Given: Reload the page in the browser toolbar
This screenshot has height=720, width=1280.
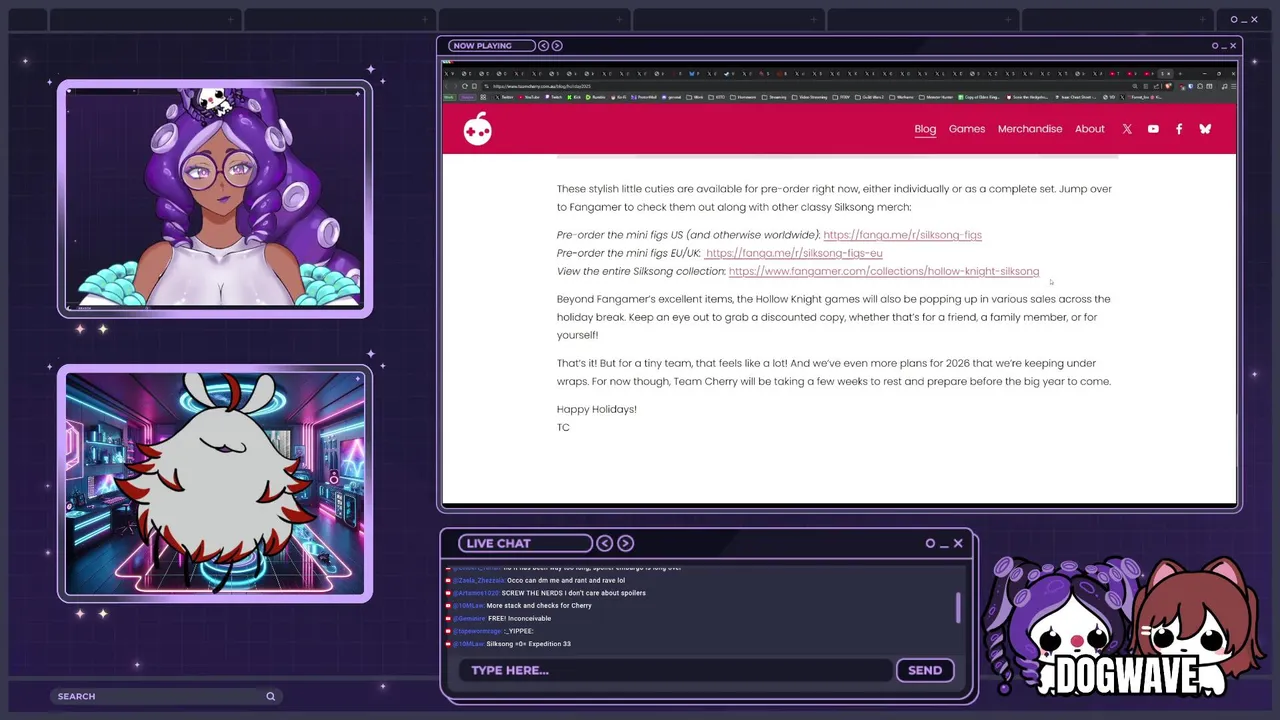Looking at the screenshot, I should [x=464, y=86].
